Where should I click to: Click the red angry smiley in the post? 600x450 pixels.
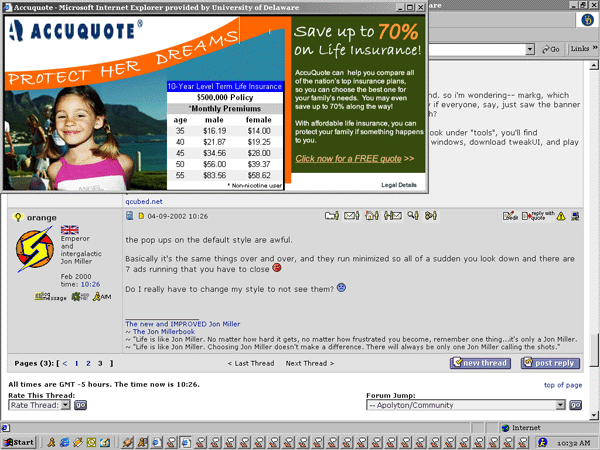(277, 268)
